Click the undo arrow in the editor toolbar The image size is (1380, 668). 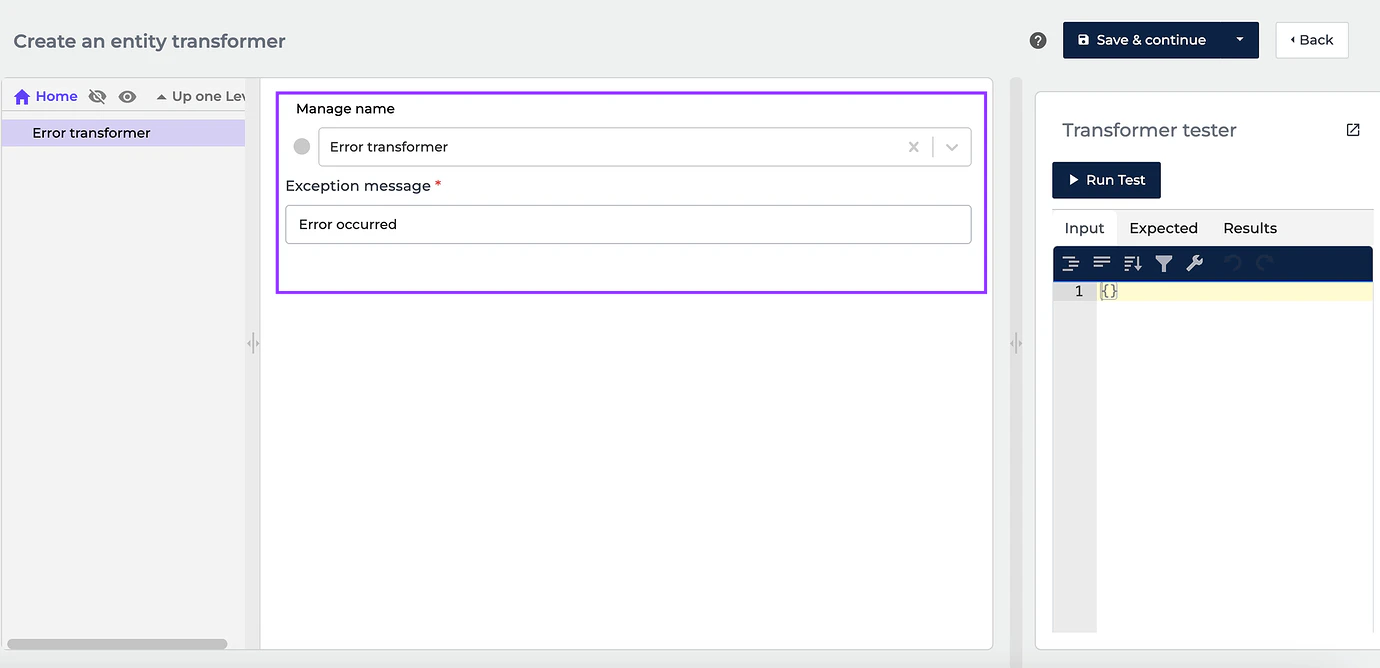click(x=1233, y=264)
